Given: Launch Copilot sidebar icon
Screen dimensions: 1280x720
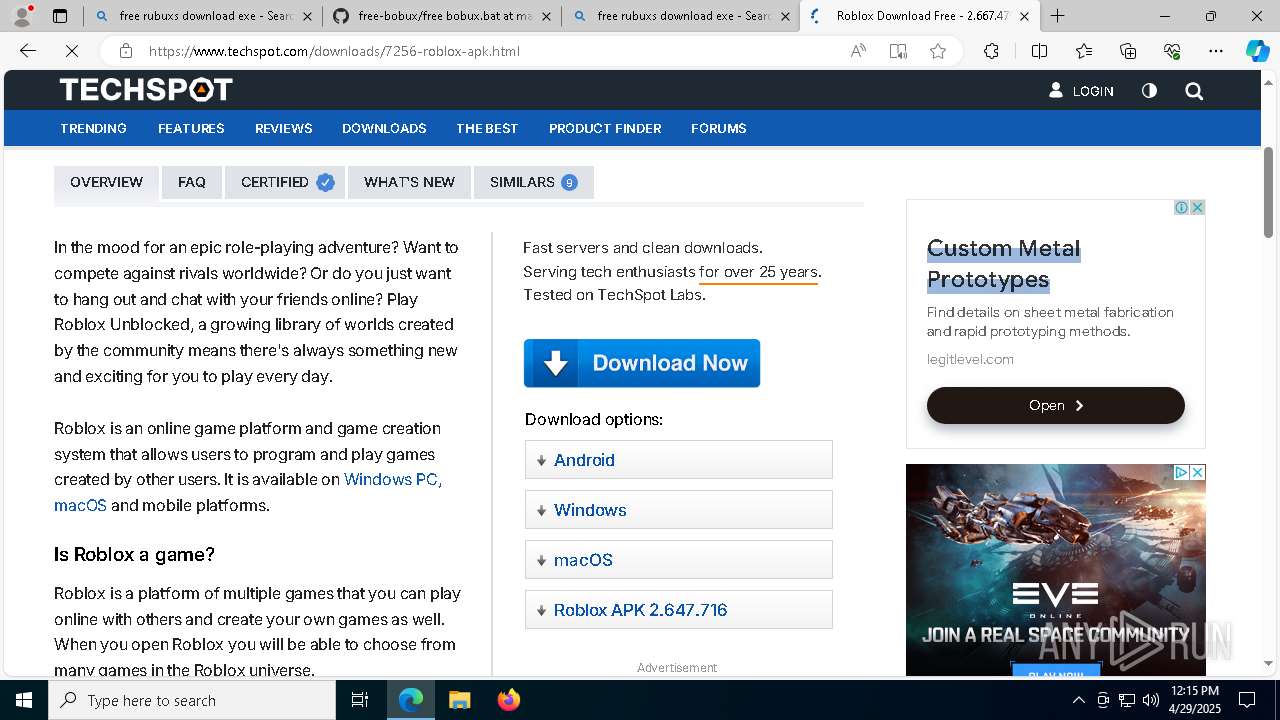Looking at the screenshot, I should coord(1257,51).
